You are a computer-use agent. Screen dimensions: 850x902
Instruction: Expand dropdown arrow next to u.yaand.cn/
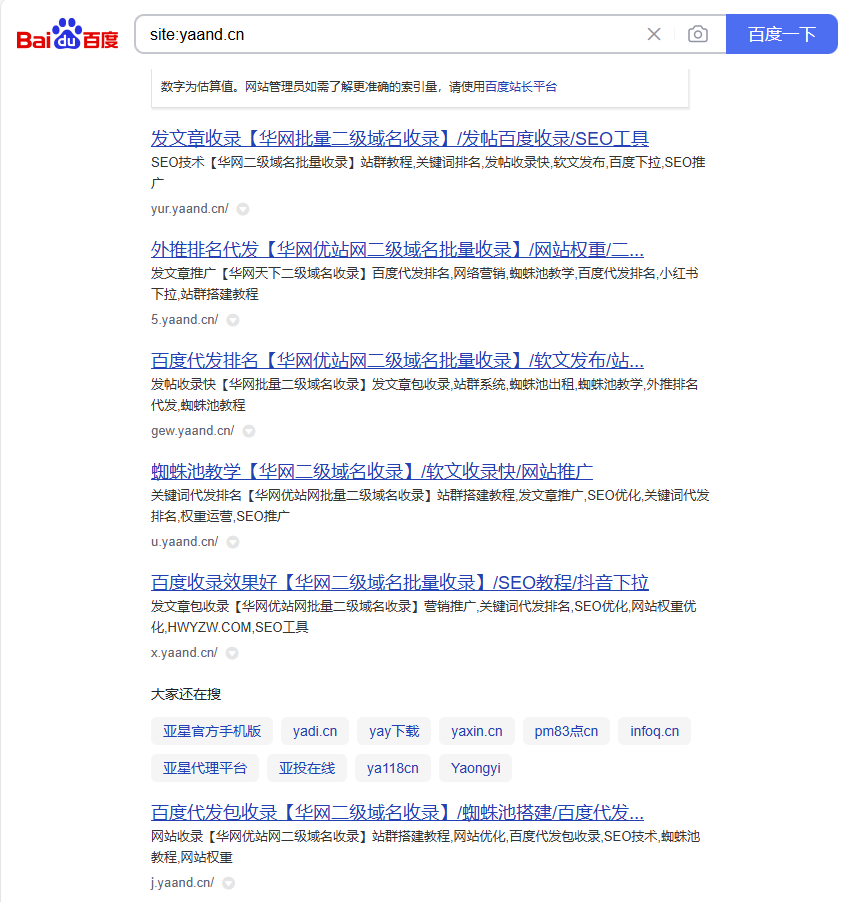(233, 542)
